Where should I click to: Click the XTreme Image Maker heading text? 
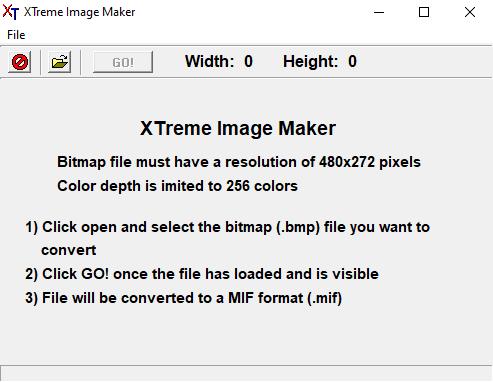pos(238,128)
